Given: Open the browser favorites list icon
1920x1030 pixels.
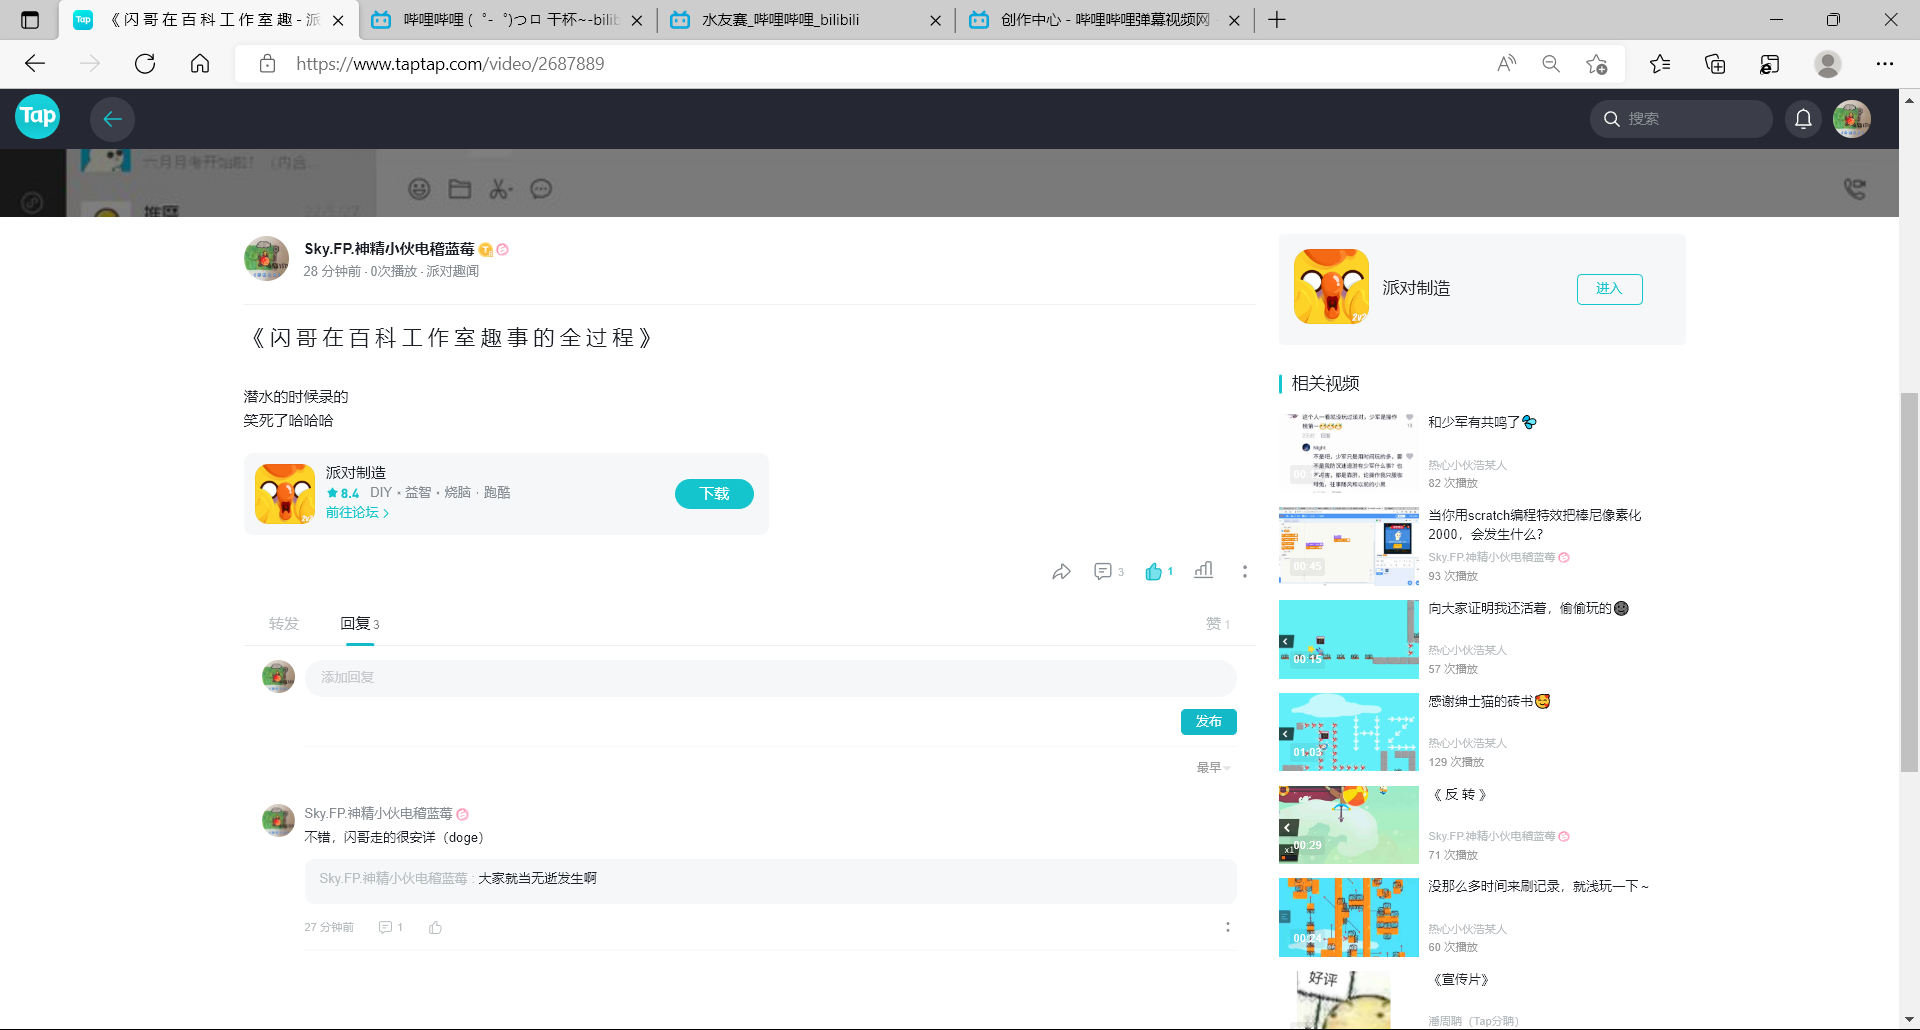Looking at the screenshot, I should click(x=1660, y=64).
